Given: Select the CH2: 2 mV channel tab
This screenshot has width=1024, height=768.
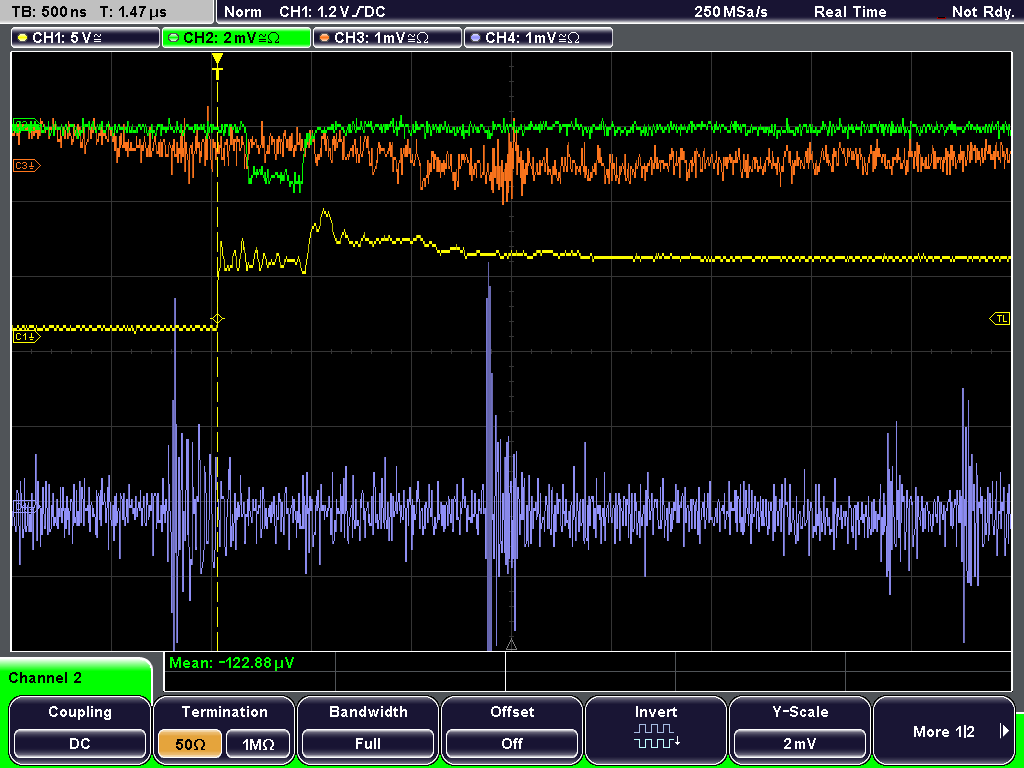Looking at the screenshot, I should [236, 37].
